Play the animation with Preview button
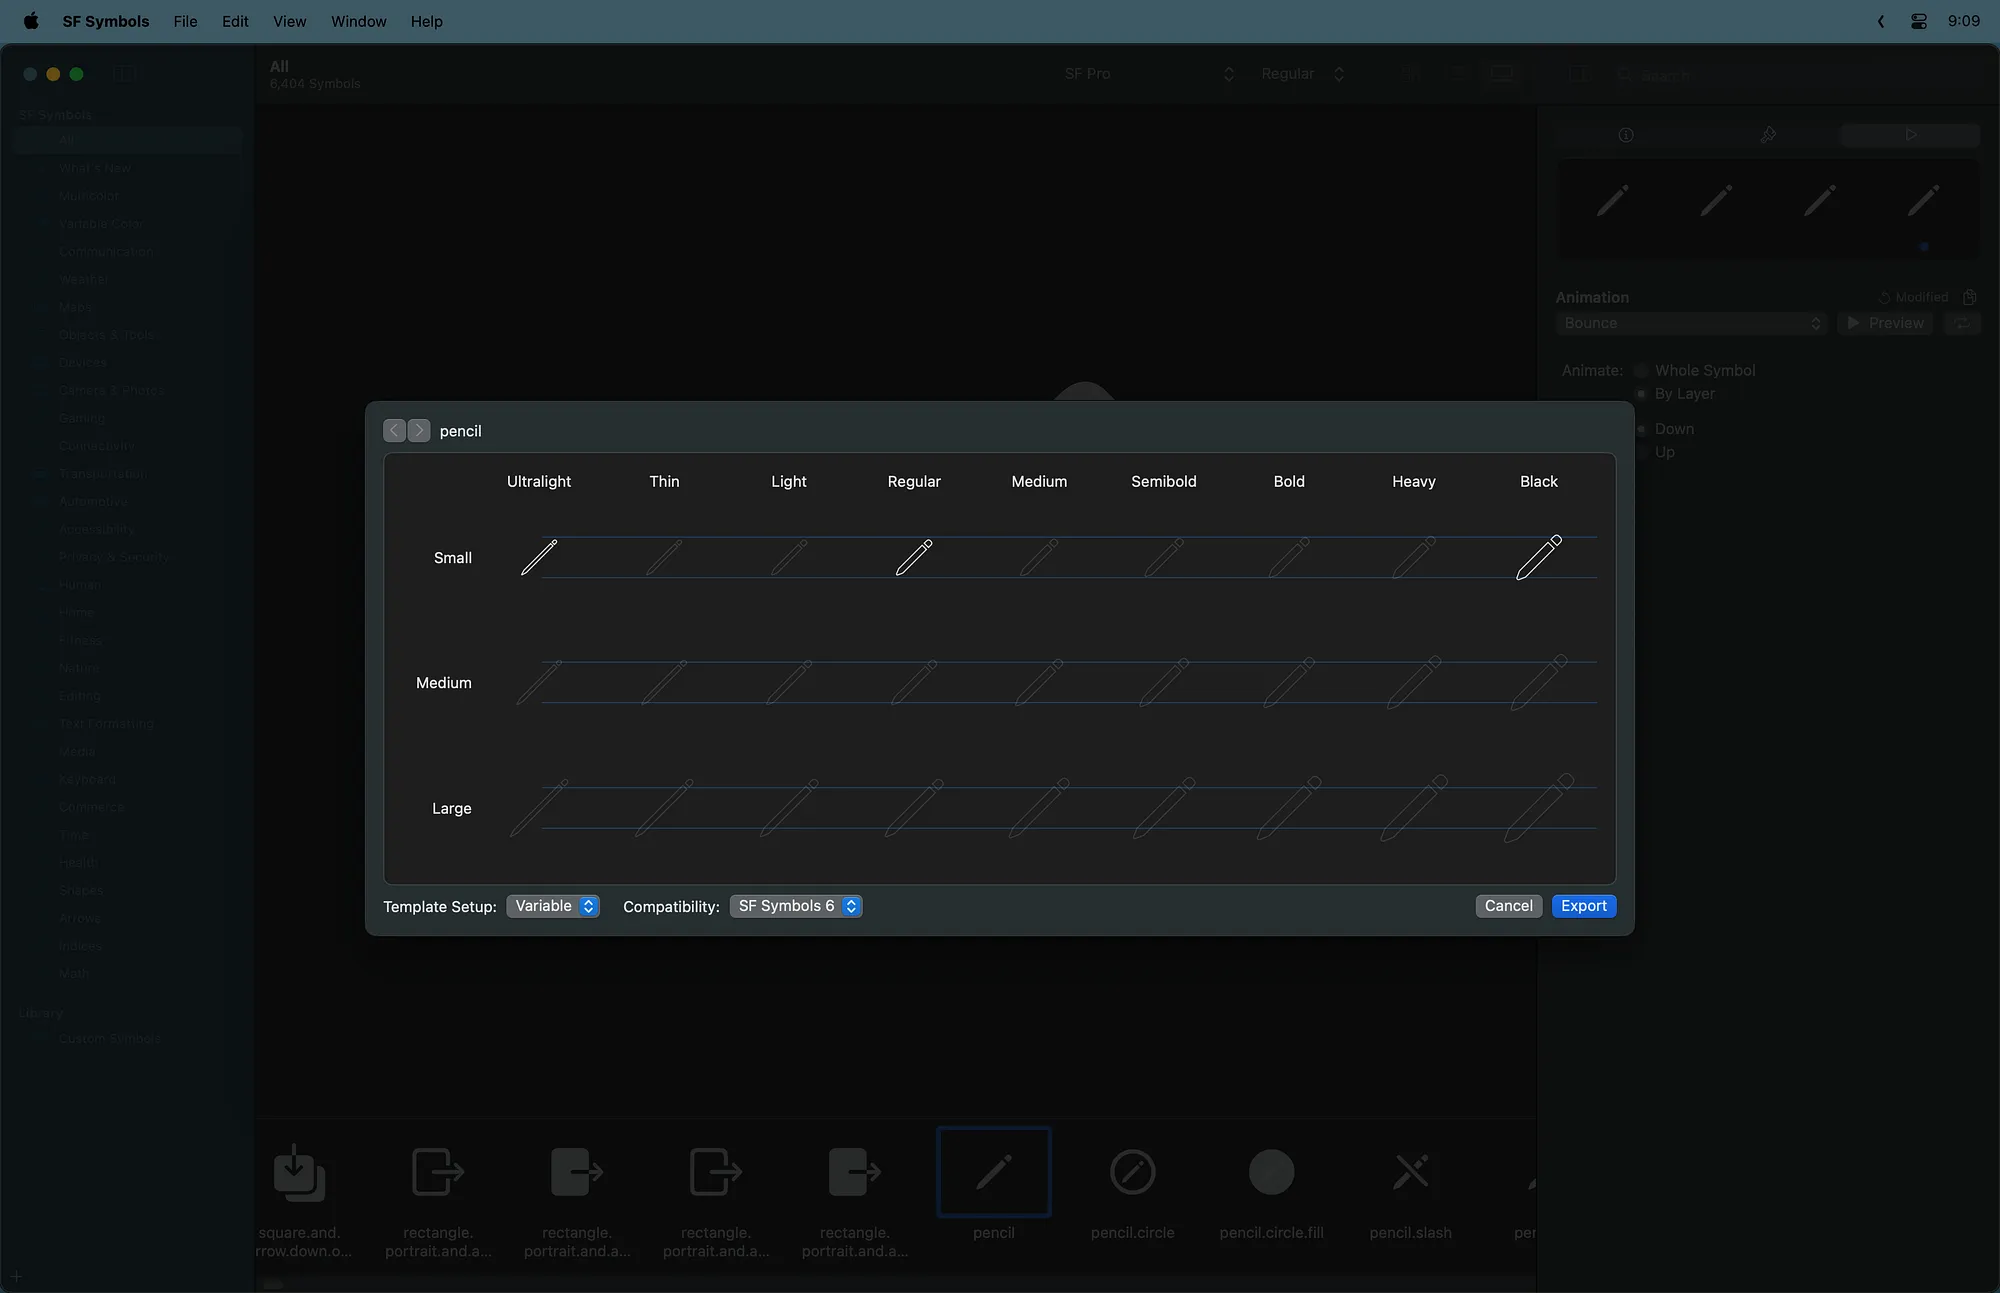Screen dimensions: 2000x1293 click(x=1886, y=323)
